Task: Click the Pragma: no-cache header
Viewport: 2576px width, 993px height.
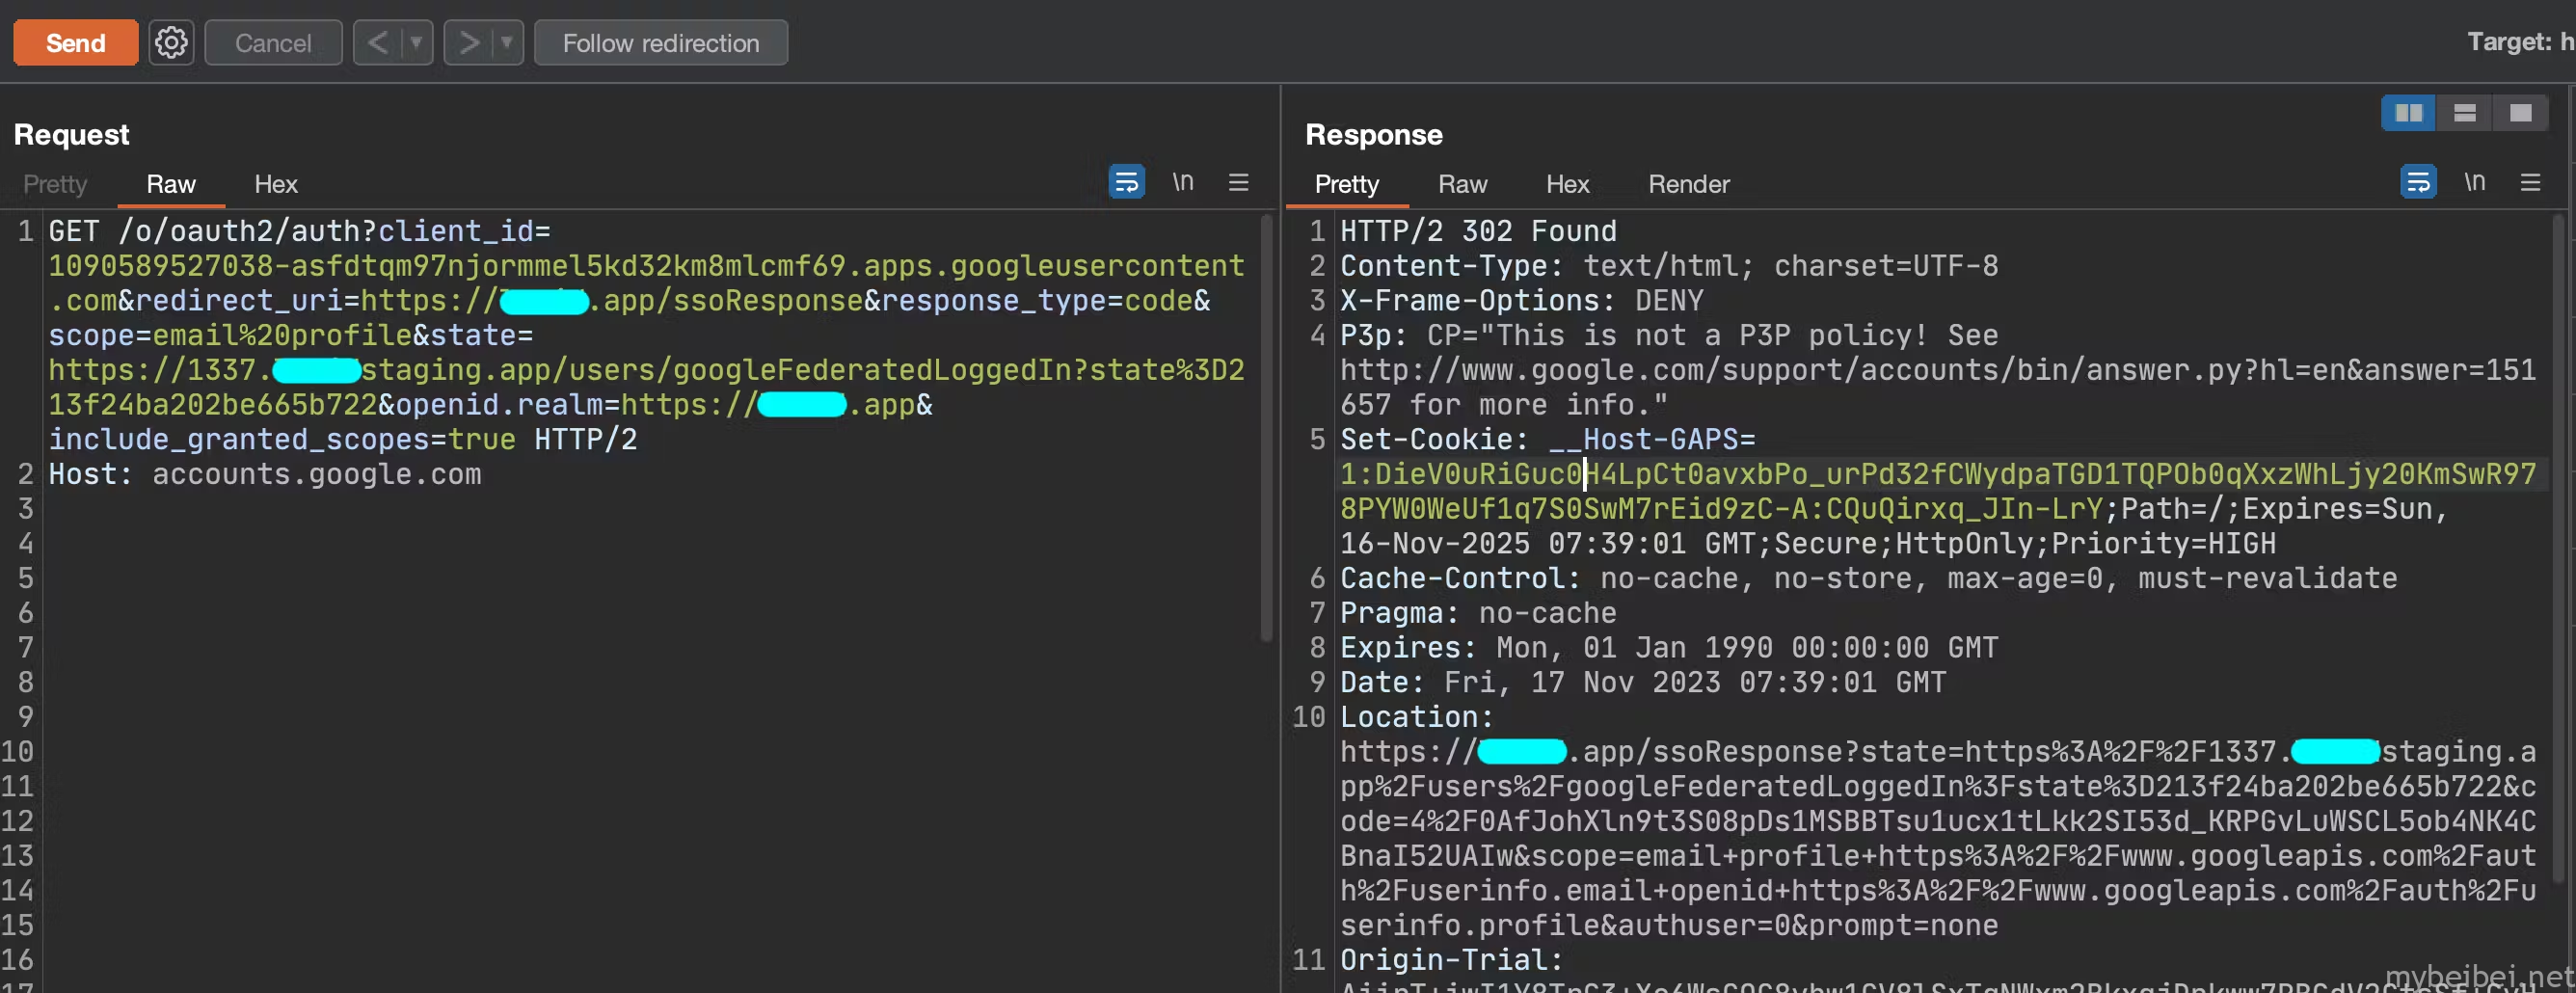Action: pos(1478,613)
